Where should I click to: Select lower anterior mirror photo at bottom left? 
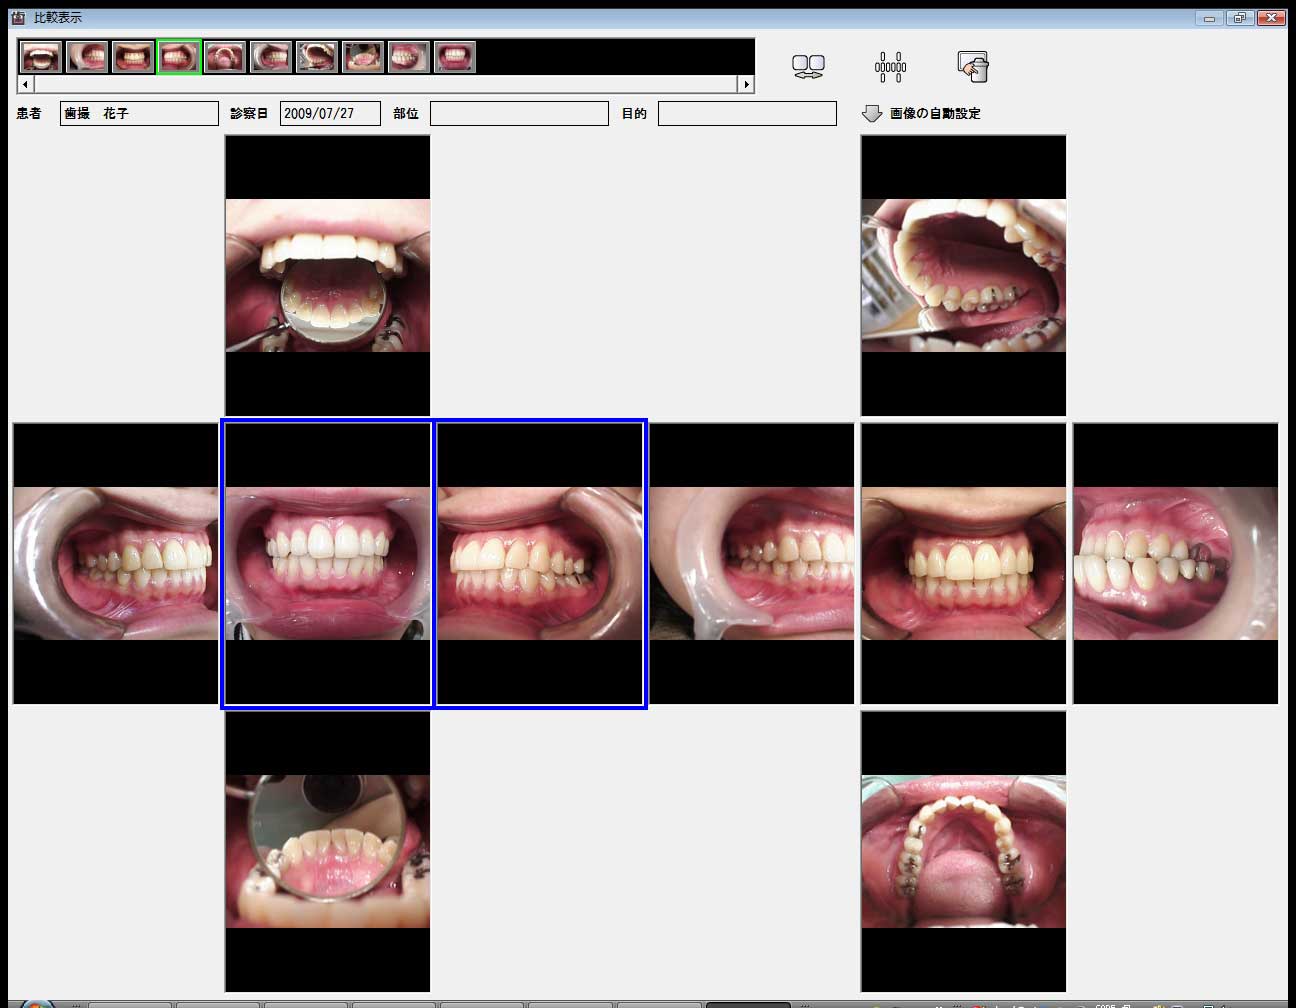(328, 852)
